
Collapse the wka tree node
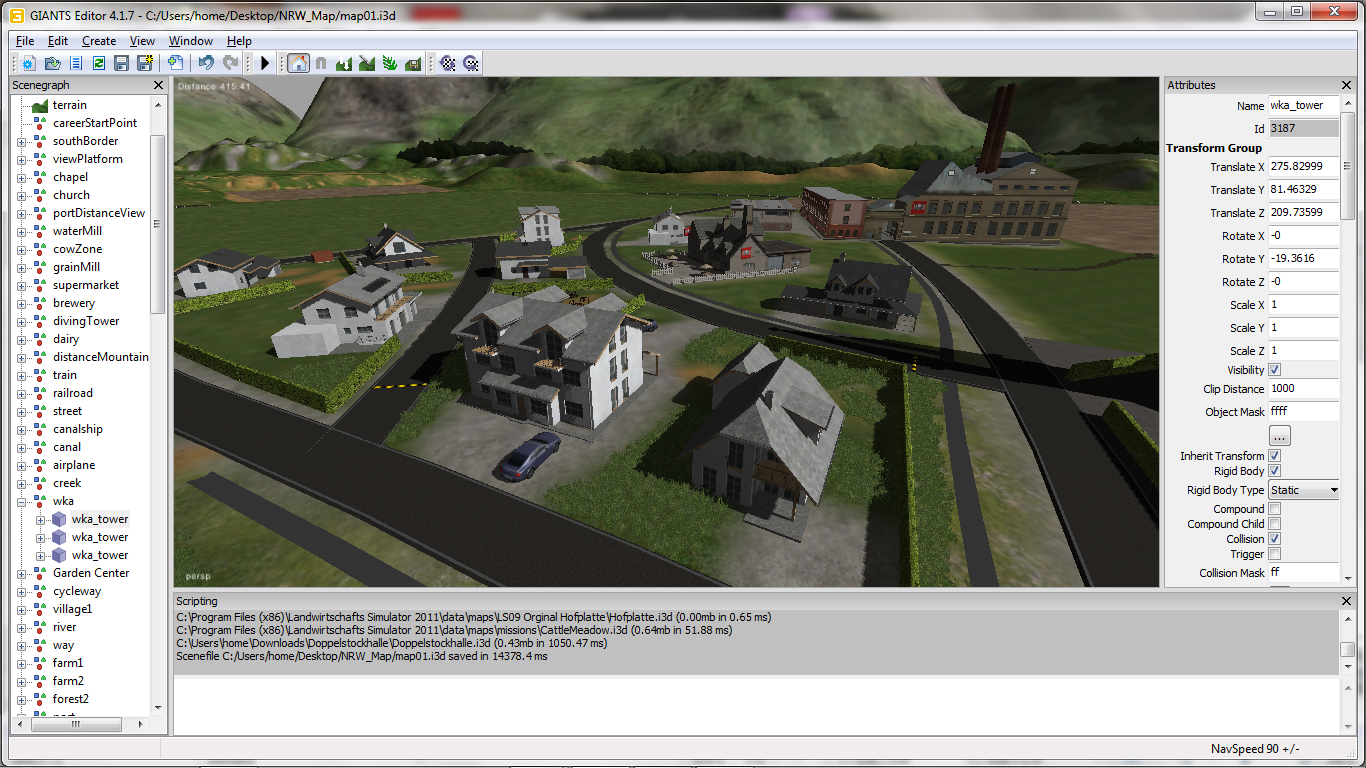[21, 502]
